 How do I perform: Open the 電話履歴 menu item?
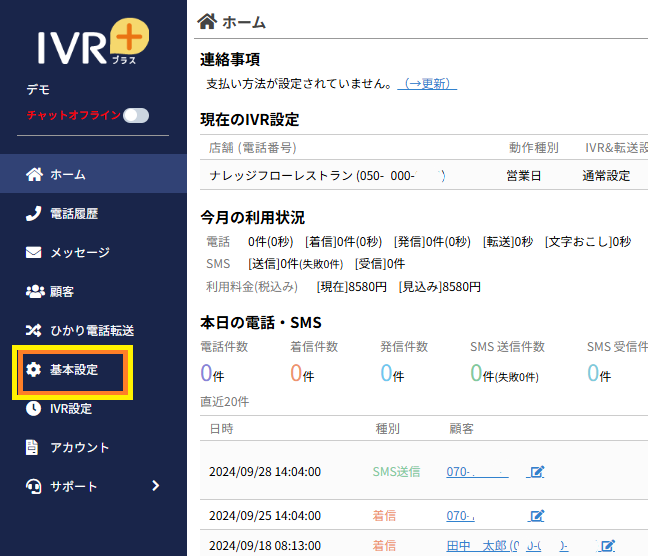74,214
